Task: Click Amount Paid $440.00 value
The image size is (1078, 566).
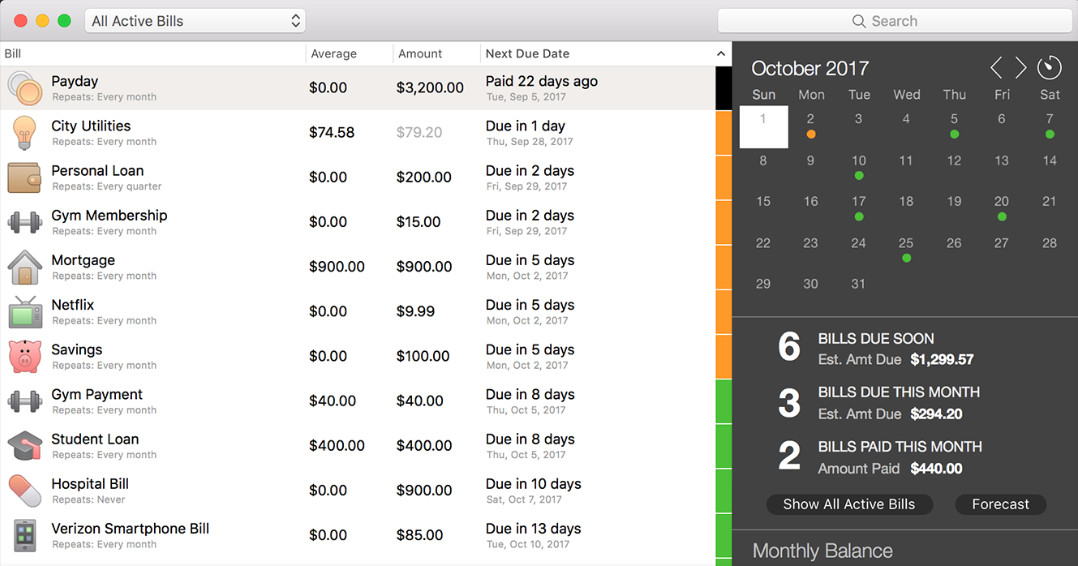Action: tap(936, 468)
